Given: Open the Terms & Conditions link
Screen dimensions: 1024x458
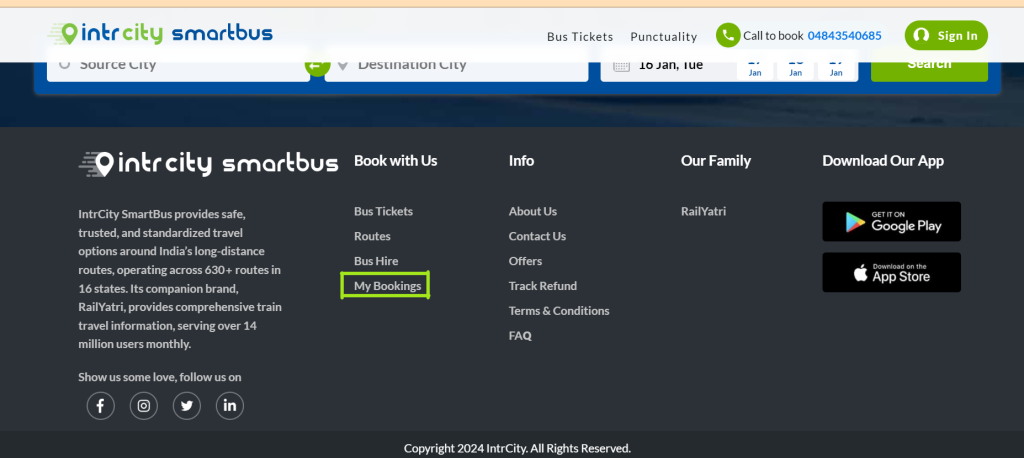Looking at the screenshot, I should click(559, 310).
